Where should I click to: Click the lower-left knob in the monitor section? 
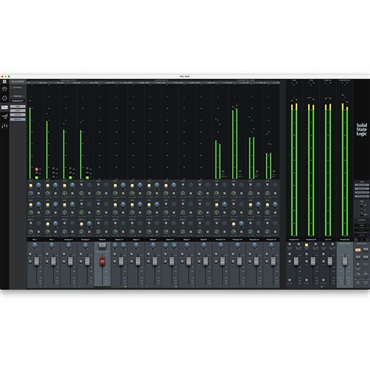coord(357,276)
